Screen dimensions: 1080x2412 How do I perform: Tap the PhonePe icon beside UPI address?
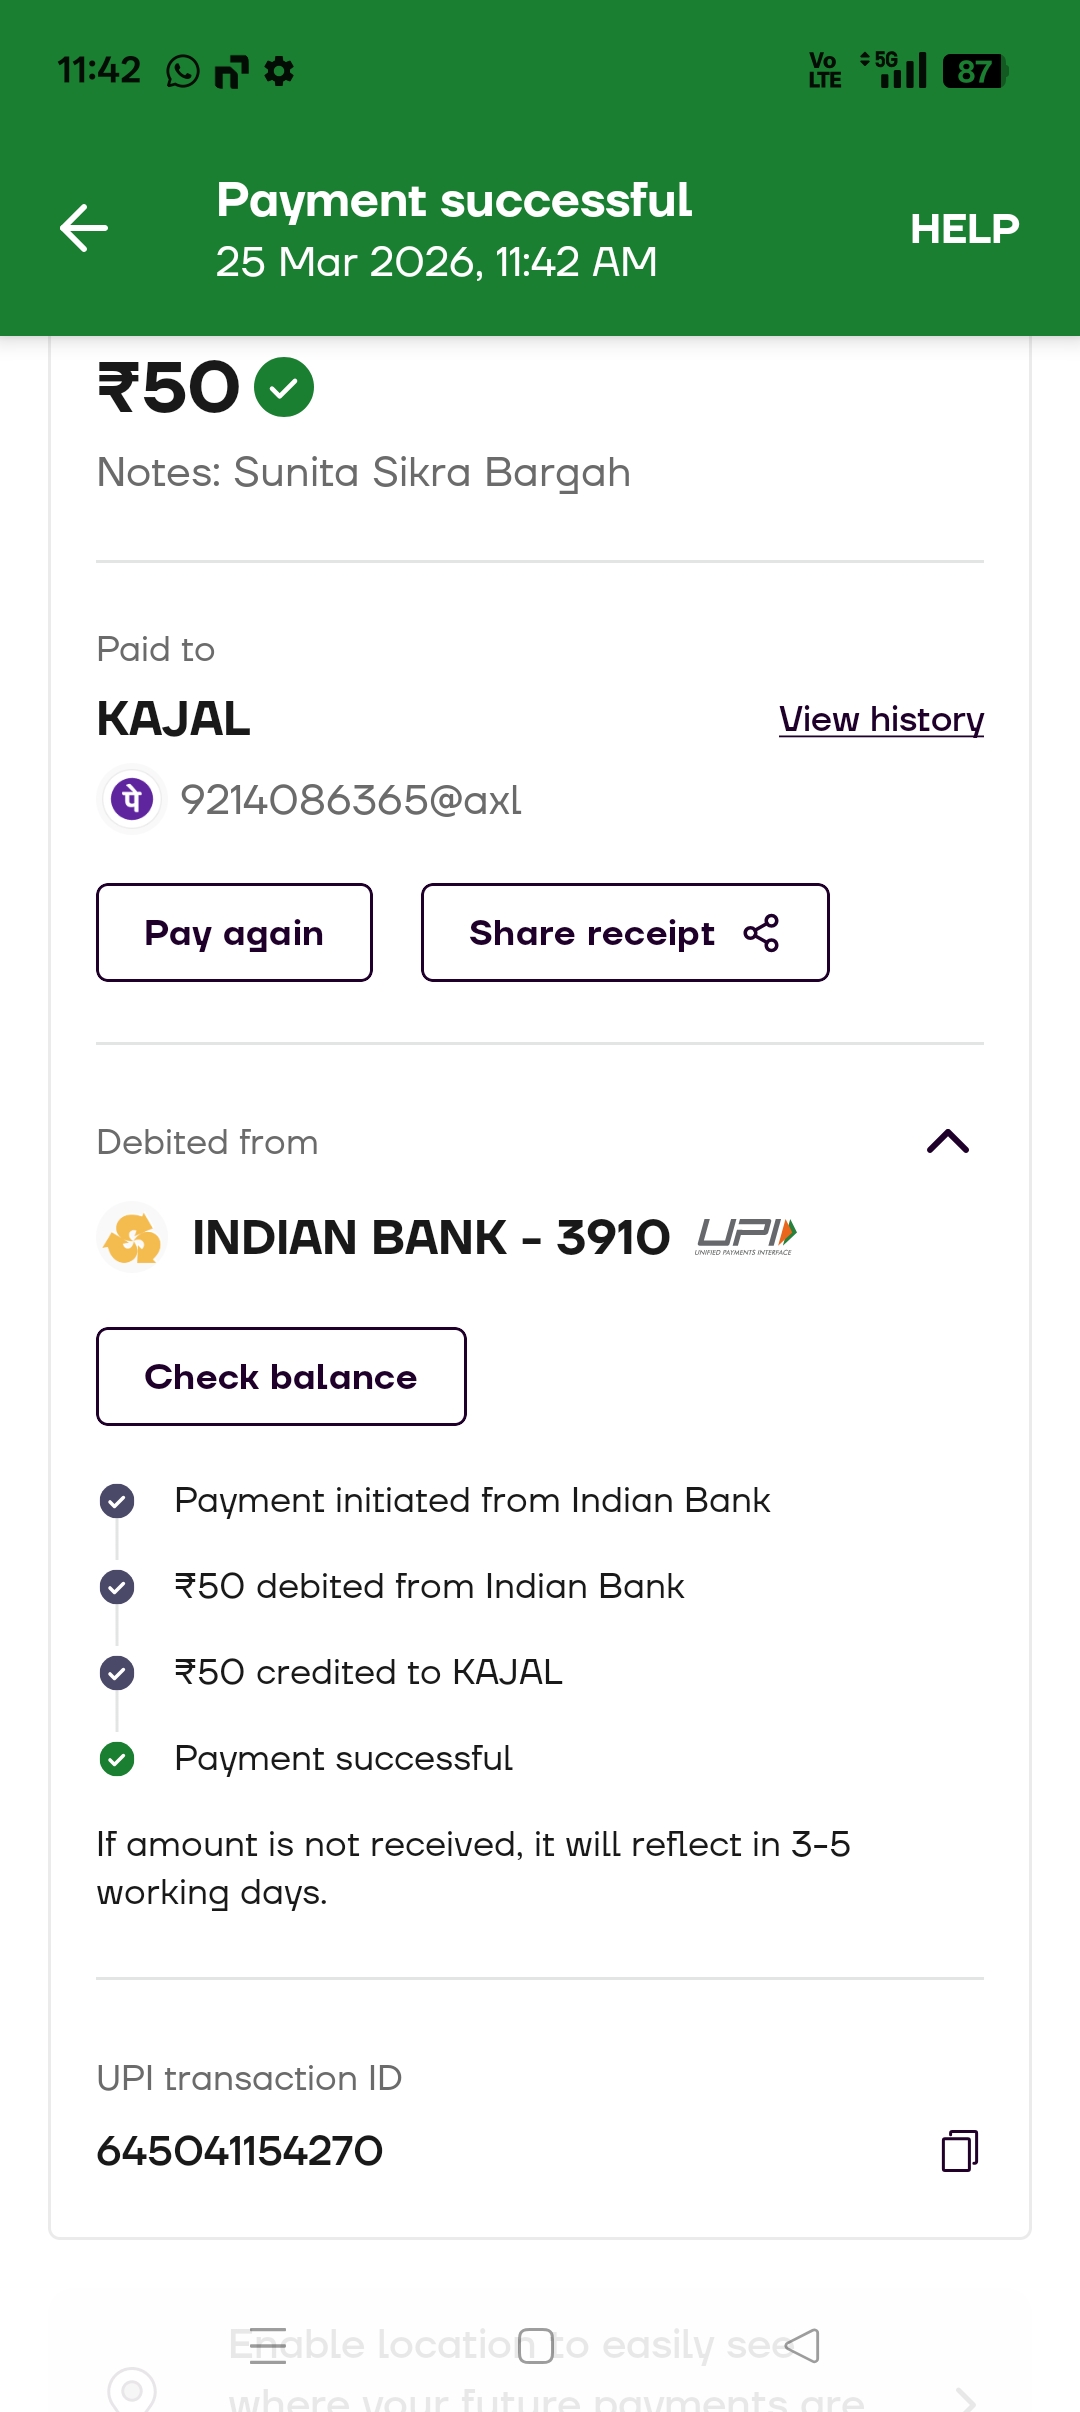pos(132,799)
